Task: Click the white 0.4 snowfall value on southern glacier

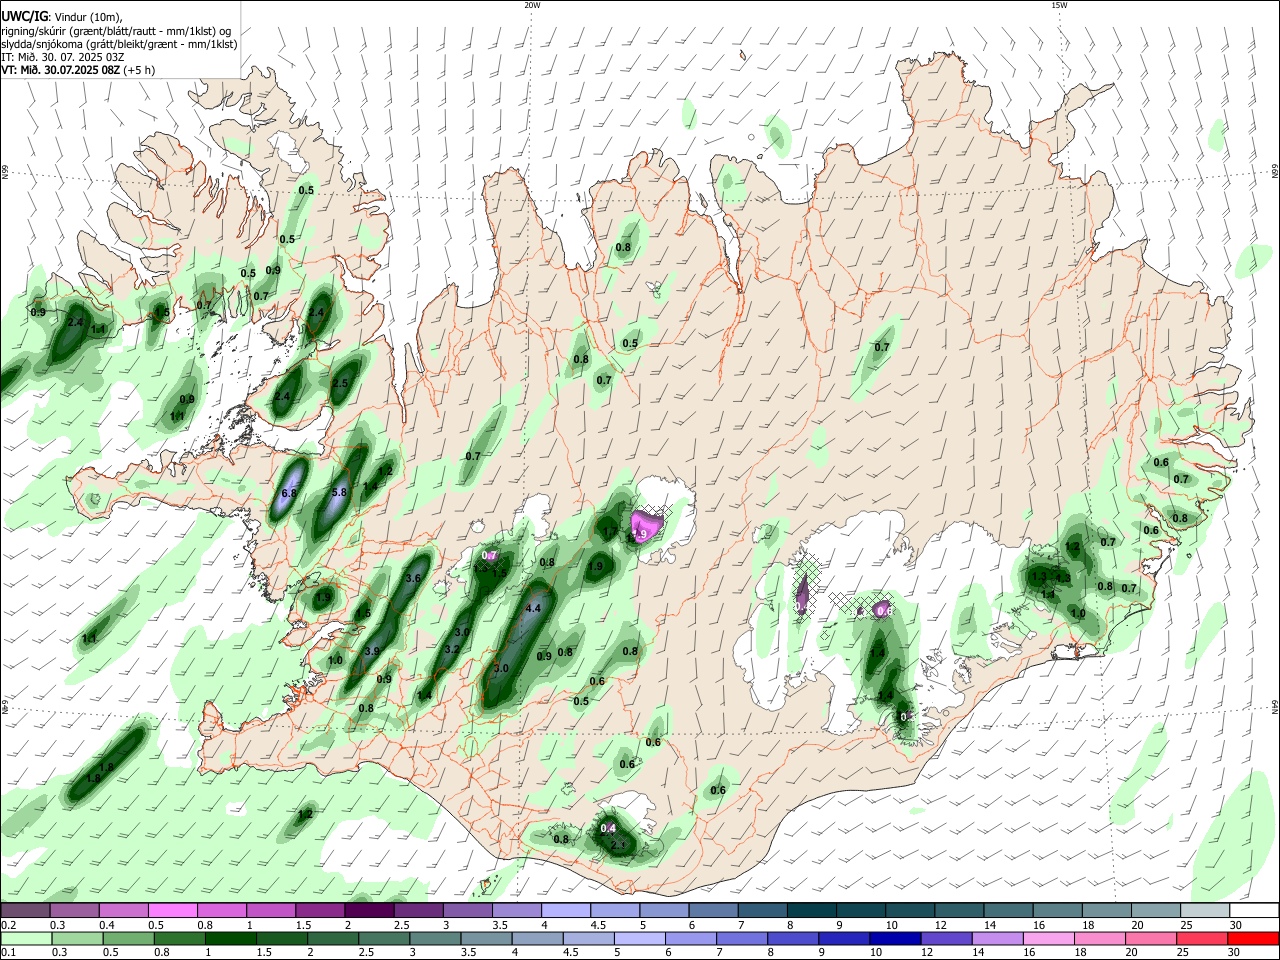Action: [x=608, y=828]
